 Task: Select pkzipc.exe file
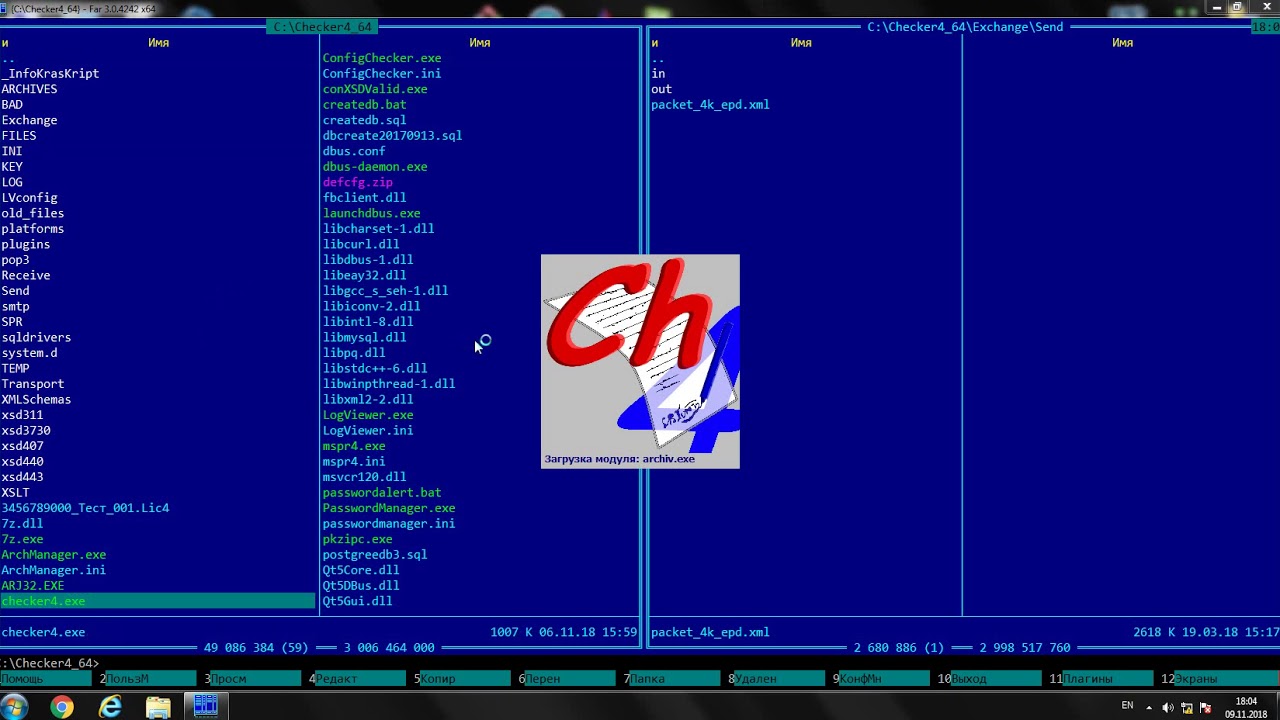coord(358,539)
